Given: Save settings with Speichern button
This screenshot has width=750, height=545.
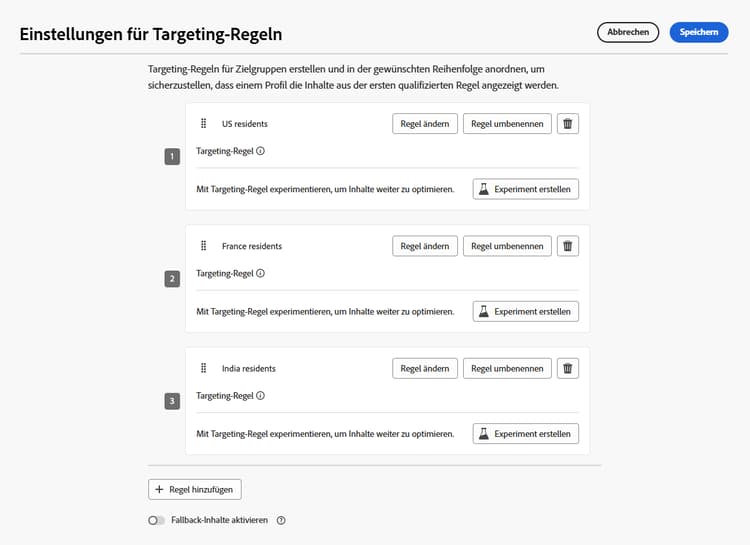Looking at the screenshot, I should (699, 32).
